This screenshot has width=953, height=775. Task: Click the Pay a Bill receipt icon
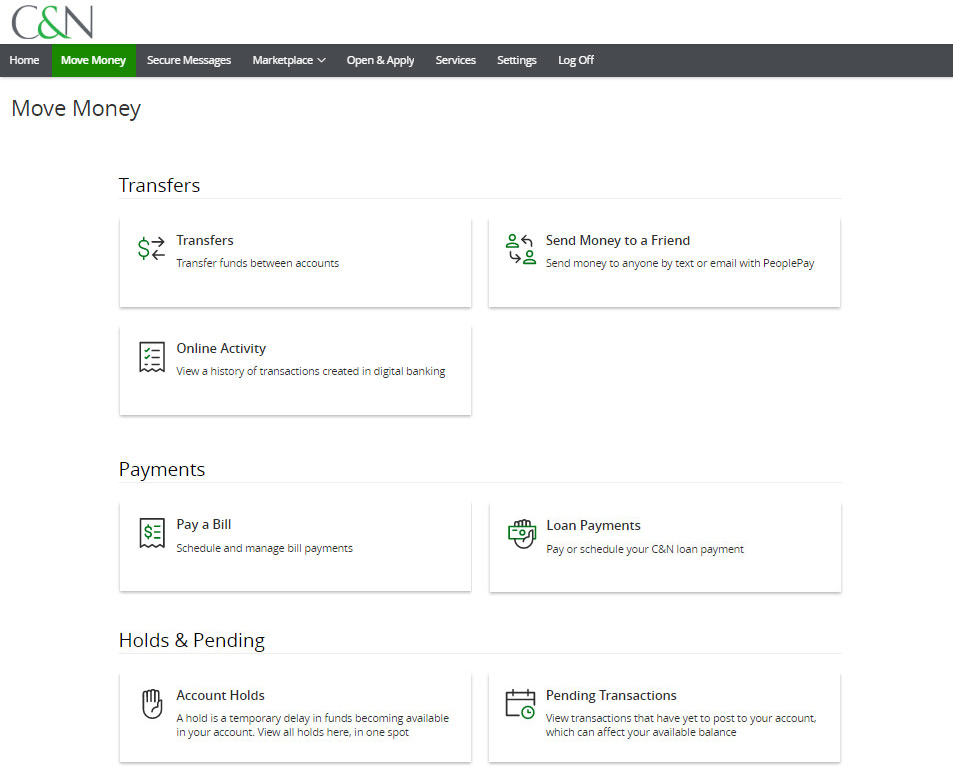pos(152,533)
